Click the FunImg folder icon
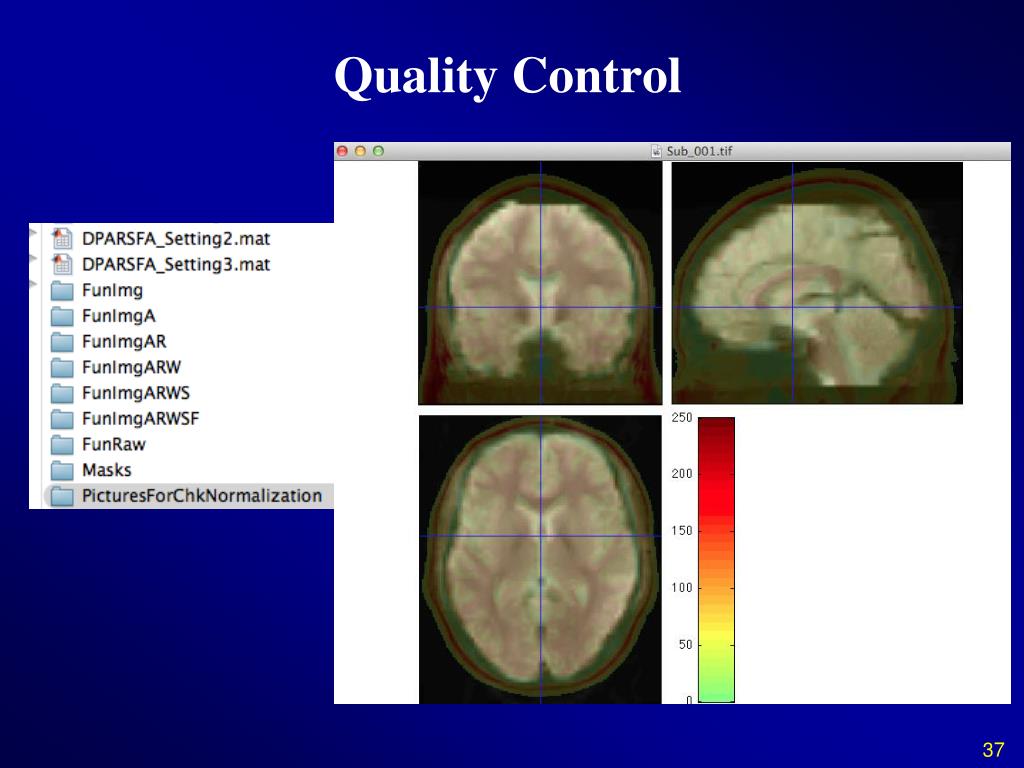Screen dimensions: 1024x768 [x=62, y=291]
